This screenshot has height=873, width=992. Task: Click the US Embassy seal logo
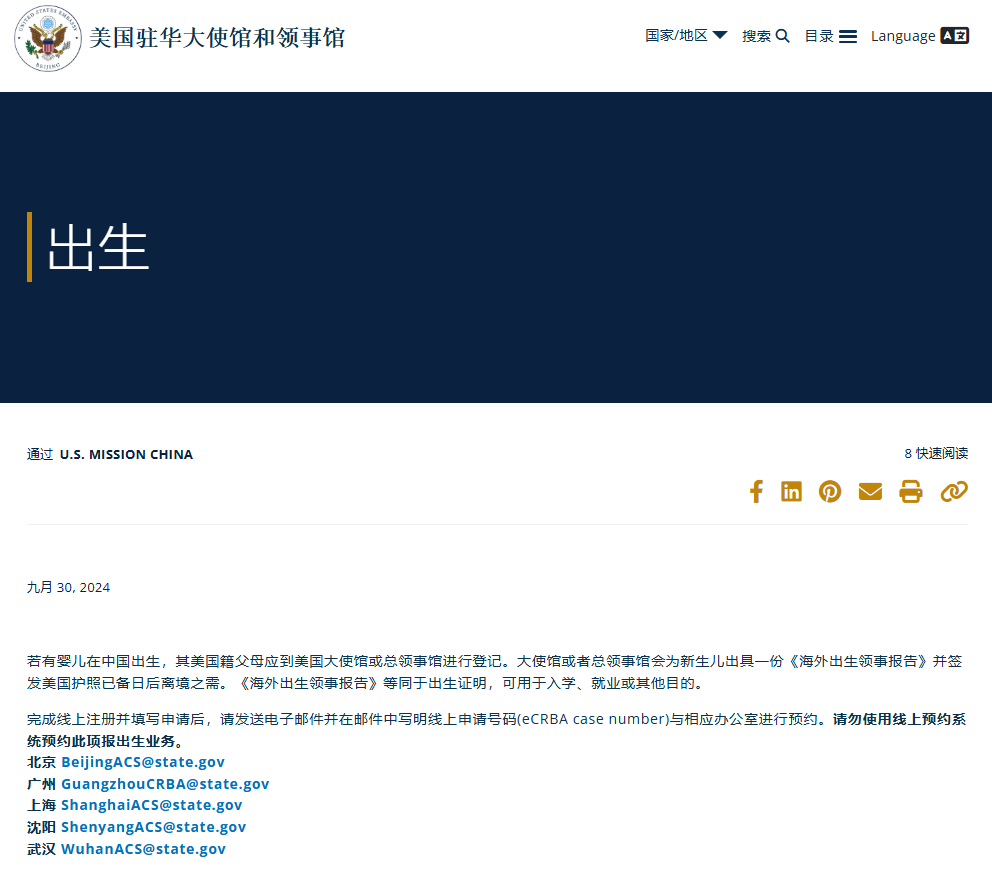(x=48, y=38)
